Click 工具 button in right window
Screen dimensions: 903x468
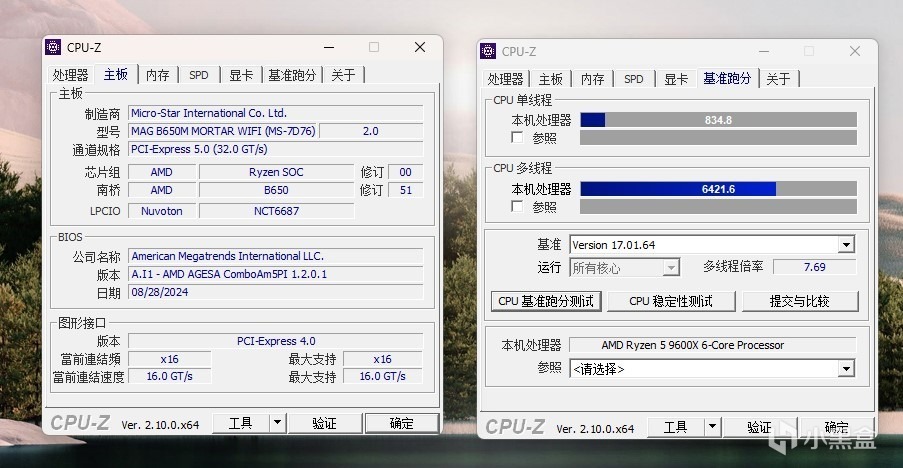pyautogui.click(x=676, y=427)
